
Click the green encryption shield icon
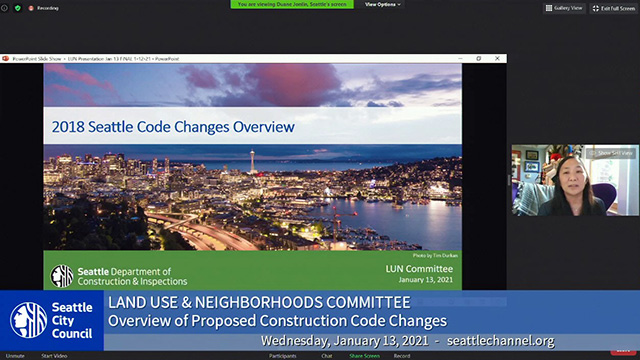coord(18,8)
